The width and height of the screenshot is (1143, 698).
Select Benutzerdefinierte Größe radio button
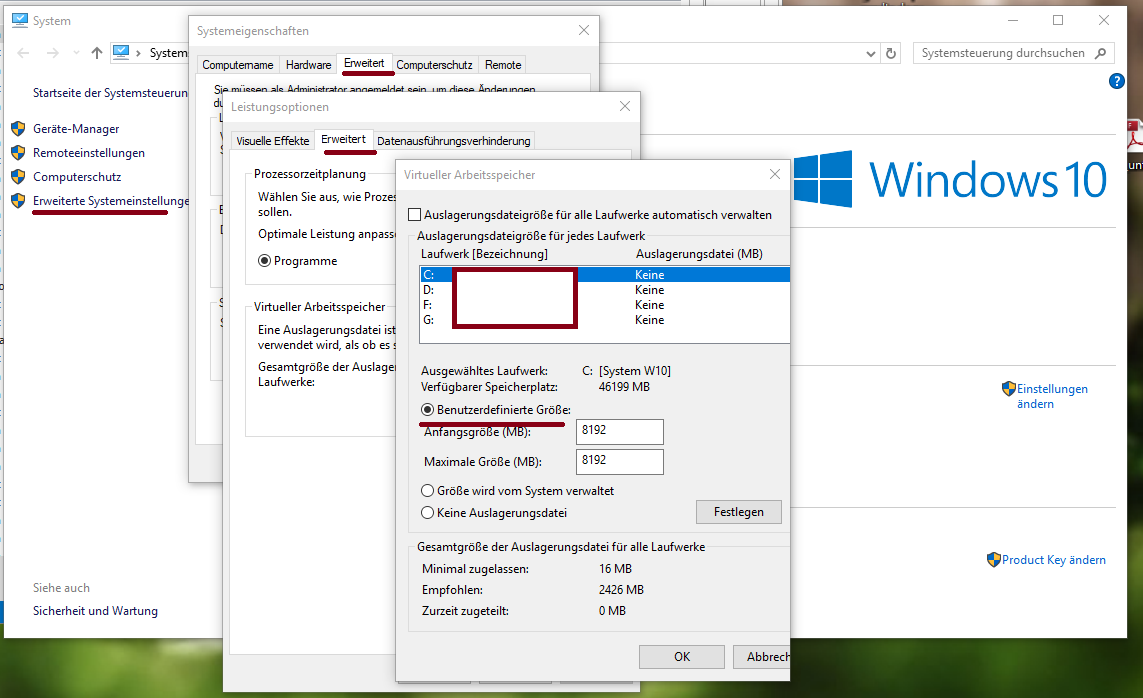coord(428,410)
